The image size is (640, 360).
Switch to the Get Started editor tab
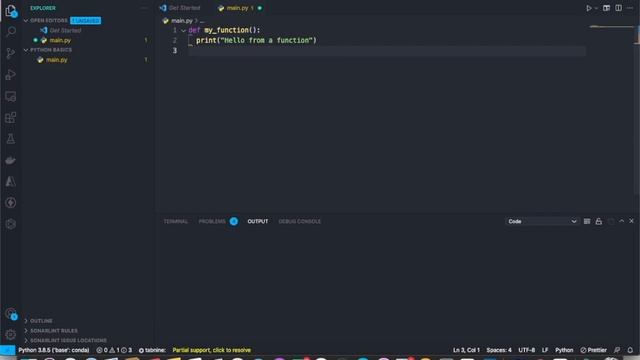[180, 8]
